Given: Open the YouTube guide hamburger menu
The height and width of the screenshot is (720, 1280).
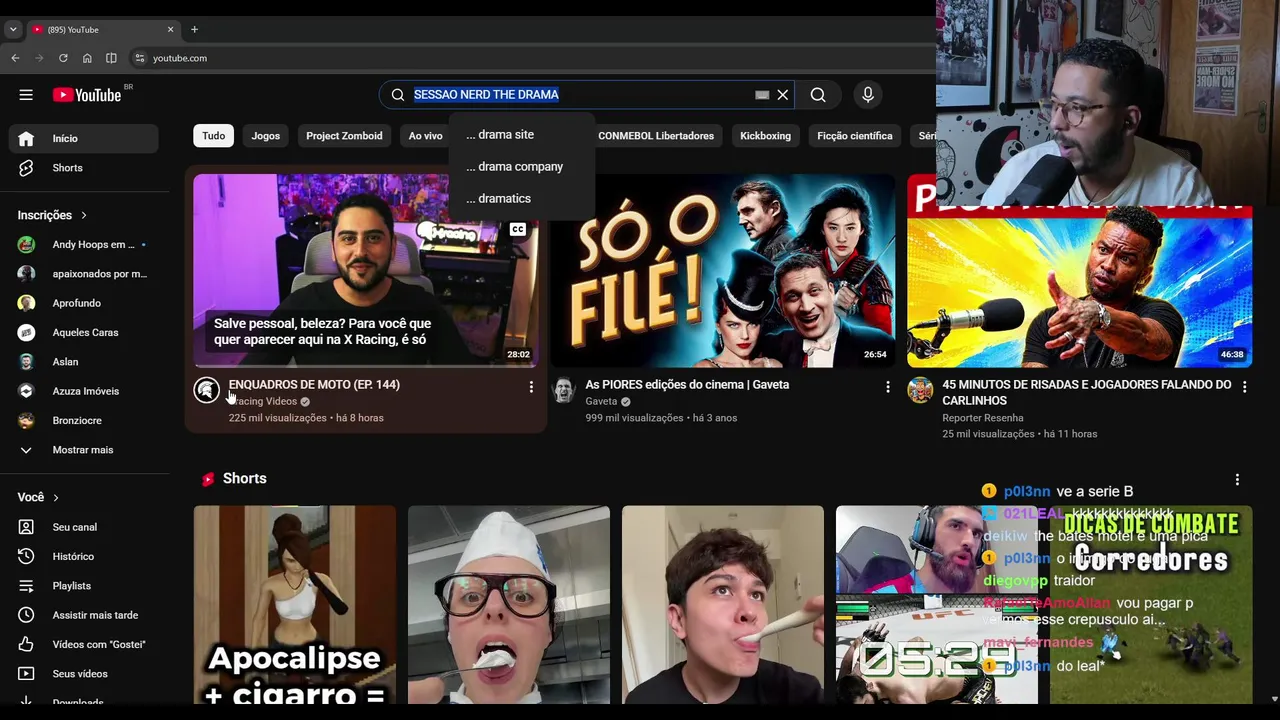Looking at the screenshot, I should 26,95.
